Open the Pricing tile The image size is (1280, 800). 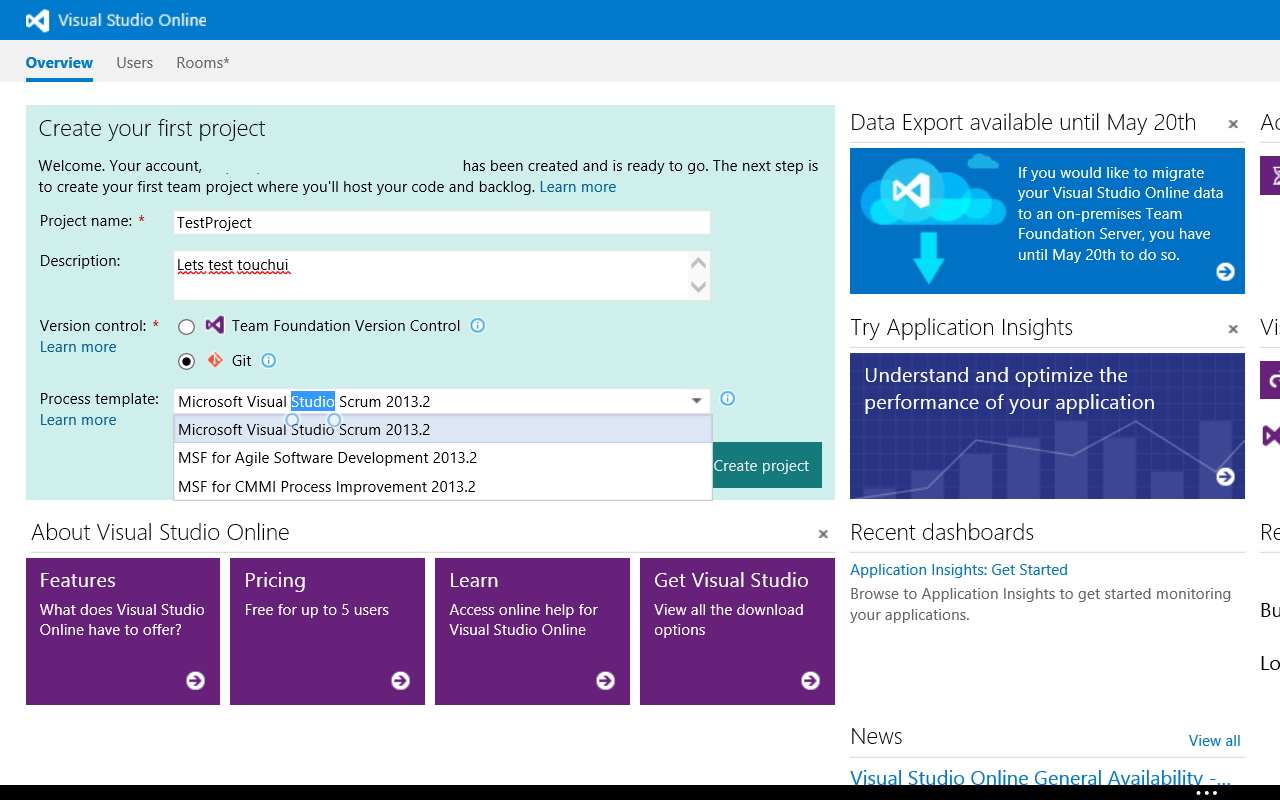327,631
